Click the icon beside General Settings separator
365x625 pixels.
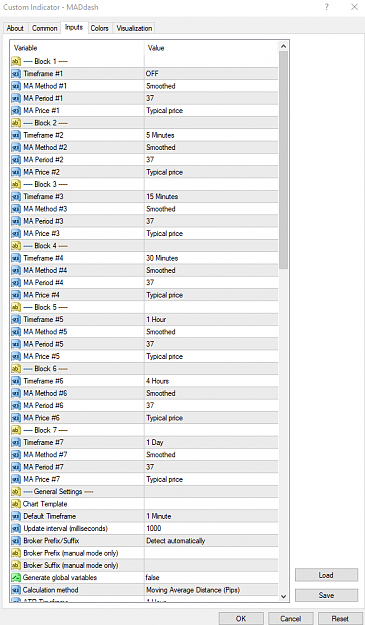click(16, 491)
